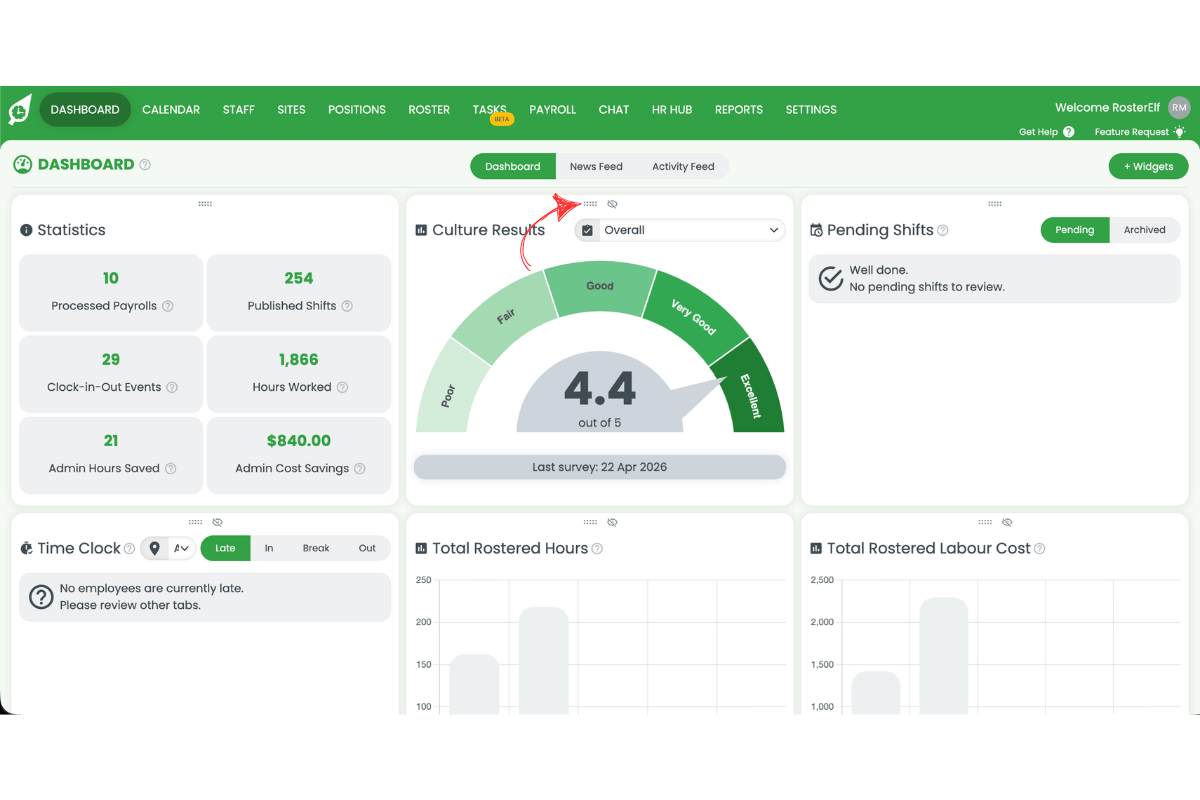Screen dimensions: 1200x800
Task: Click the clipboard icon in Culture Results filter
Action: coord(588,230)
